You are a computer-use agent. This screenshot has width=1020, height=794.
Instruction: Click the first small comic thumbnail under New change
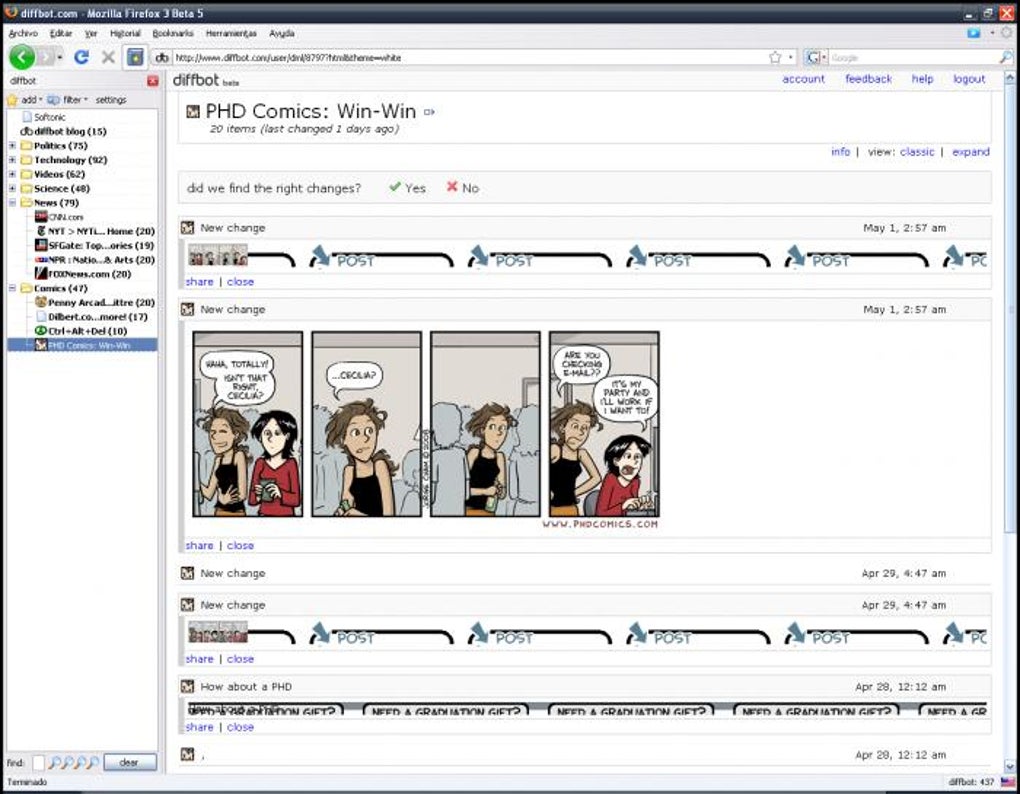[x=218, y=255]
